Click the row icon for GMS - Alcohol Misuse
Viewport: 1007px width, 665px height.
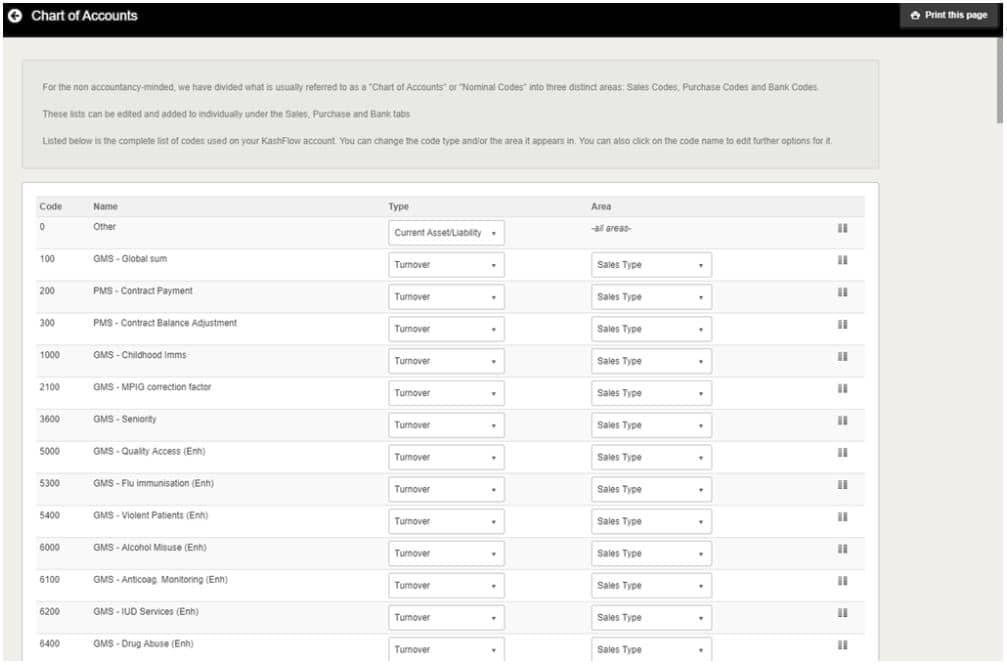click(843, 548)
